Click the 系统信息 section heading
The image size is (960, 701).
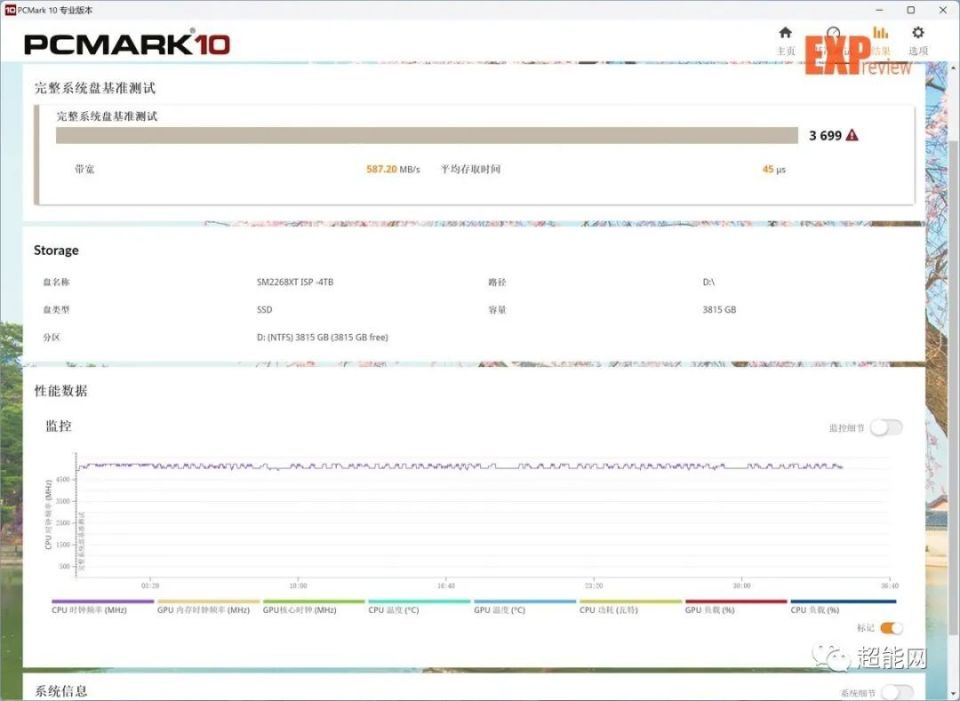pyautogui.click(x=61, y=691)
